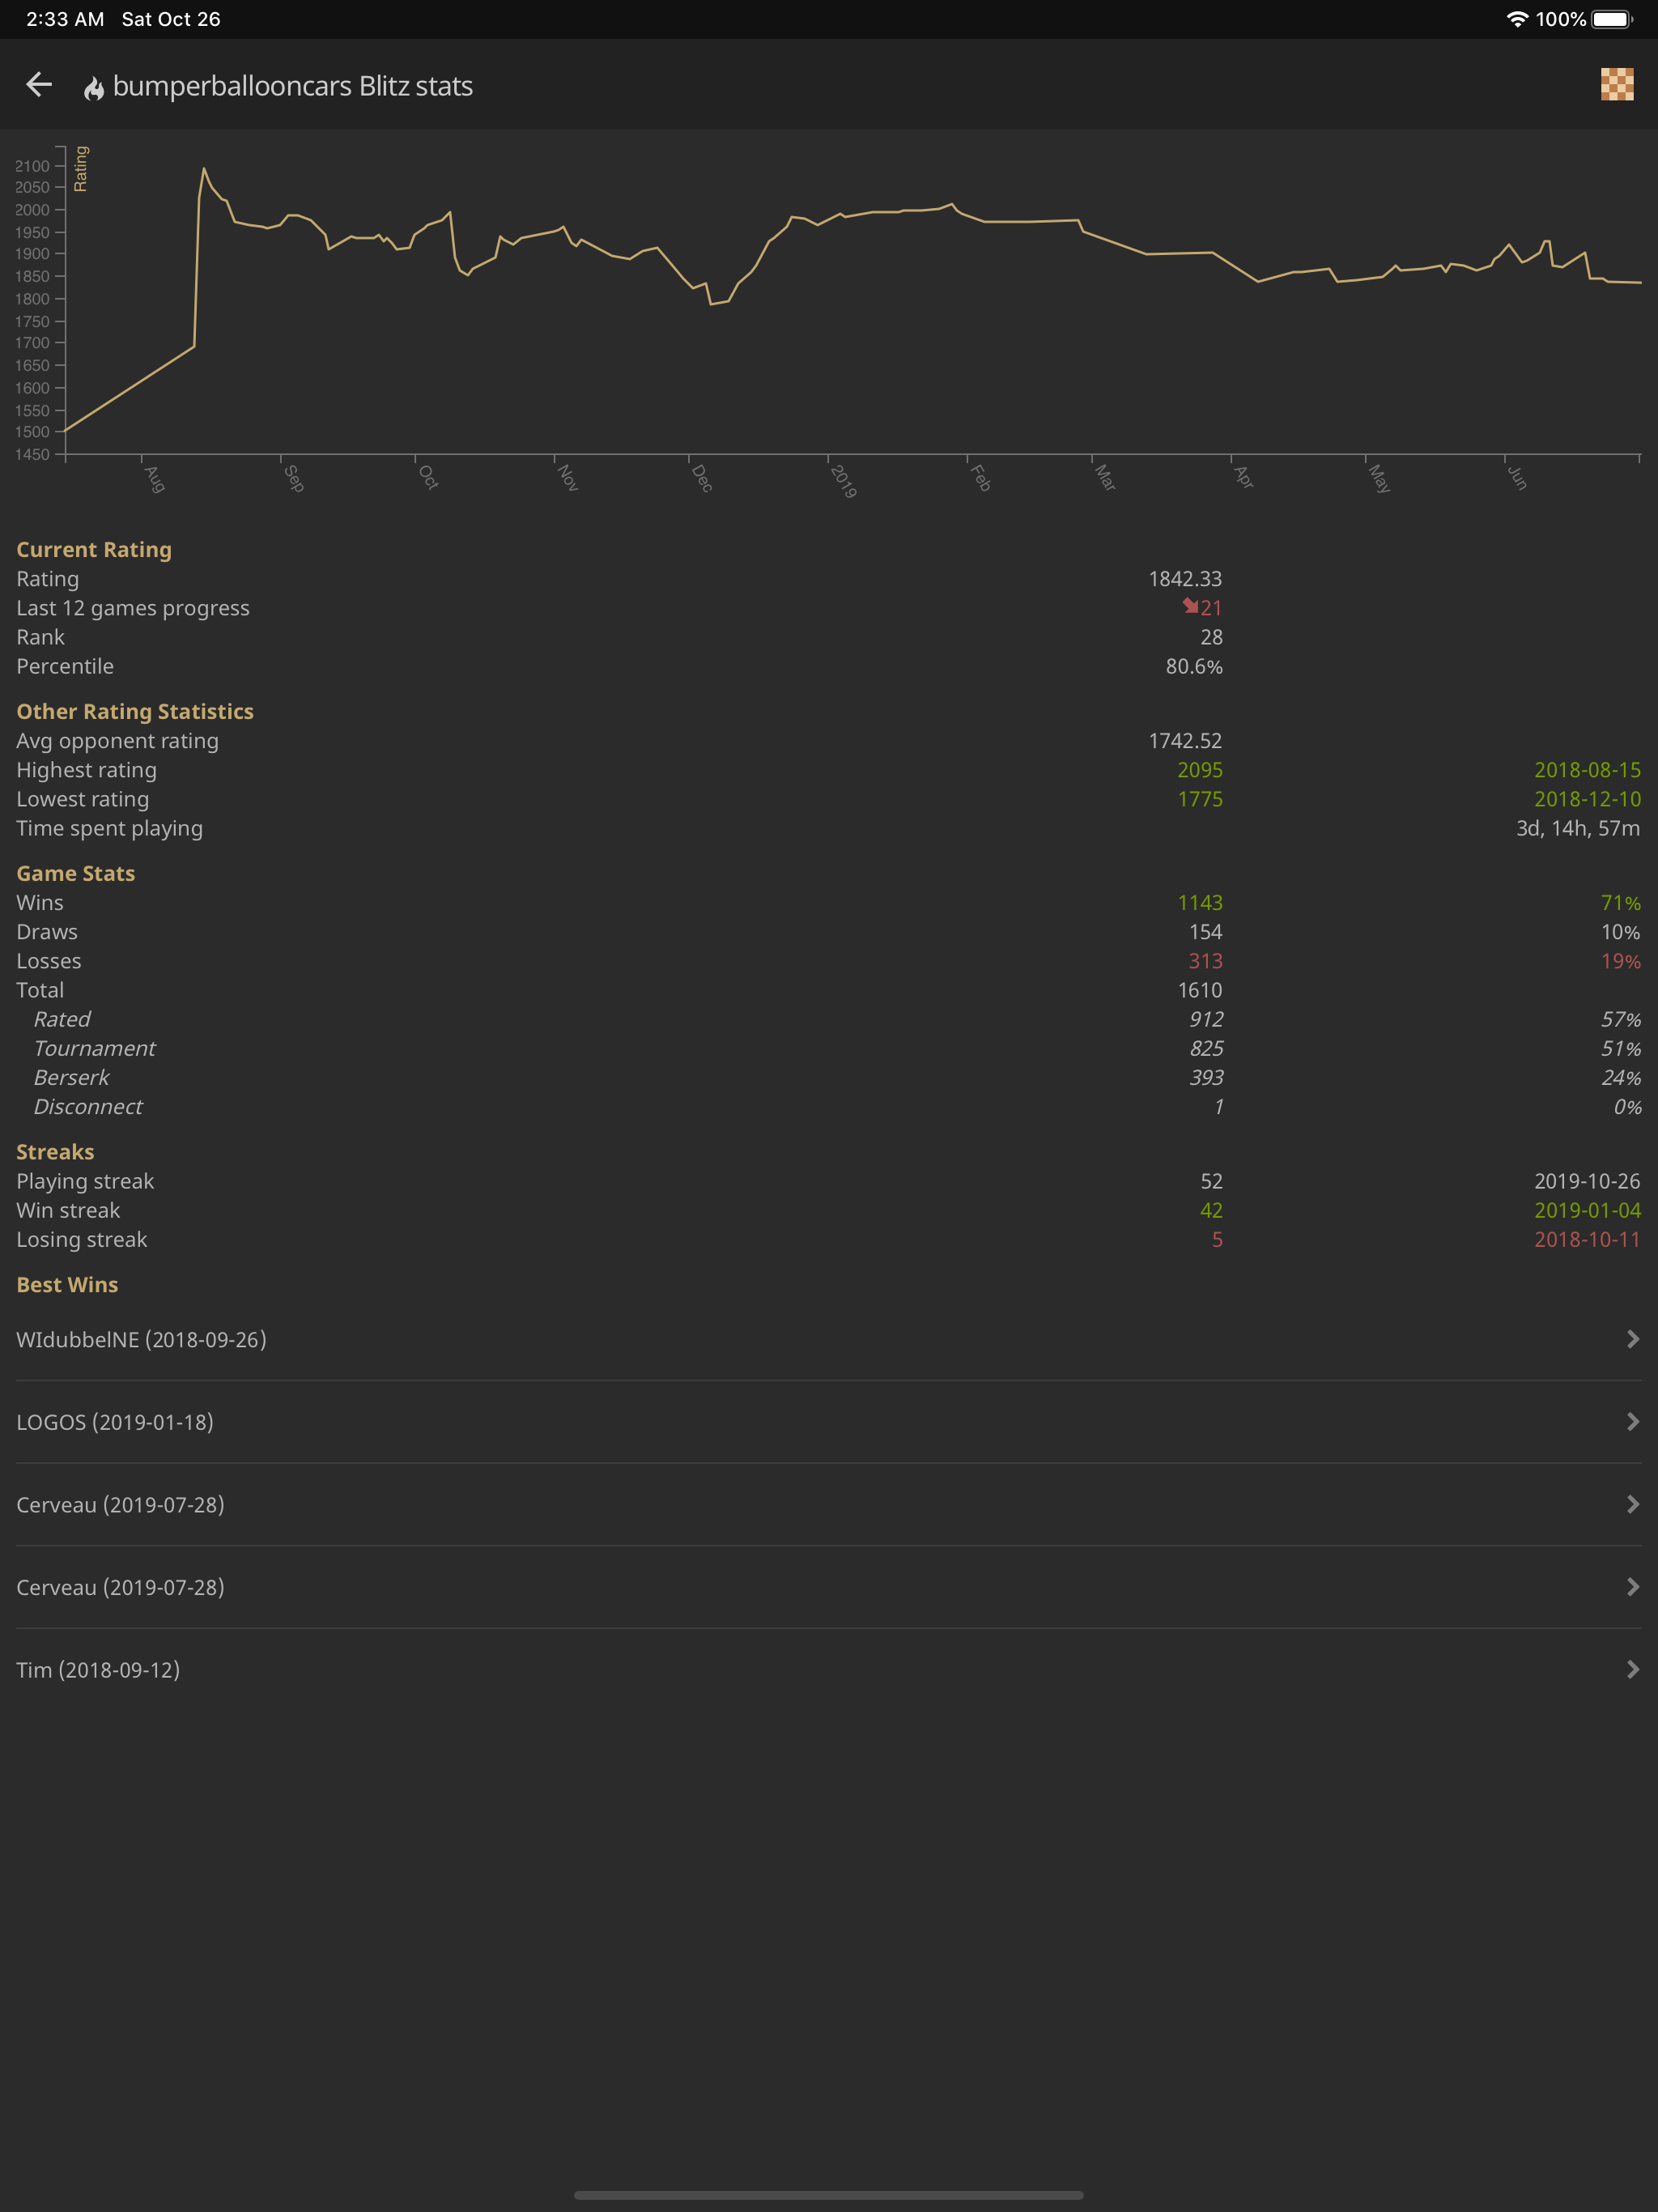Tap playing streak date 2019-10-26
The width and height of the screenshot is (1658, 2212).
(1587, 1181)
